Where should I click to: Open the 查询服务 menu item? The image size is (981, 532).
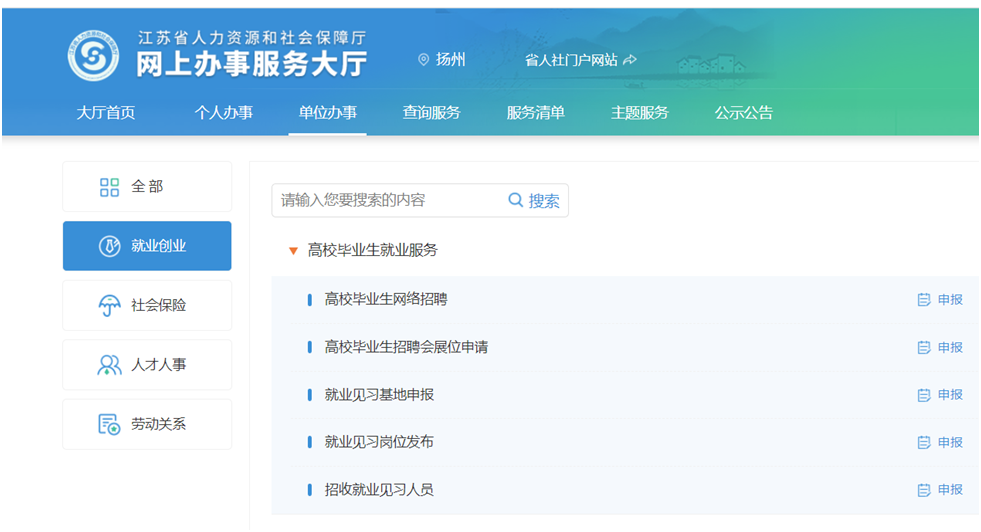[431, 113]
